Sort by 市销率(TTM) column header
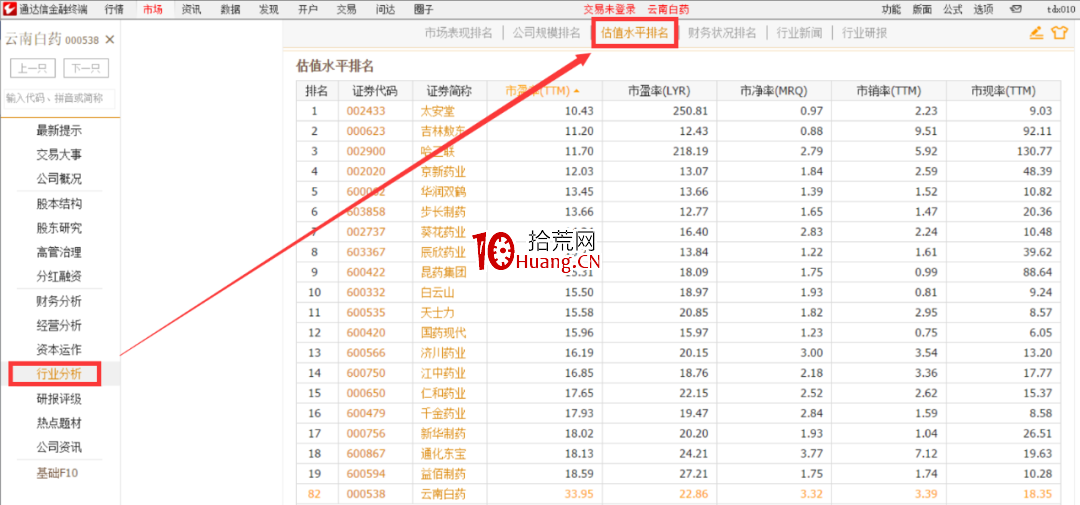The height and width of the screenshot is (505, 1080). point(889,91)
